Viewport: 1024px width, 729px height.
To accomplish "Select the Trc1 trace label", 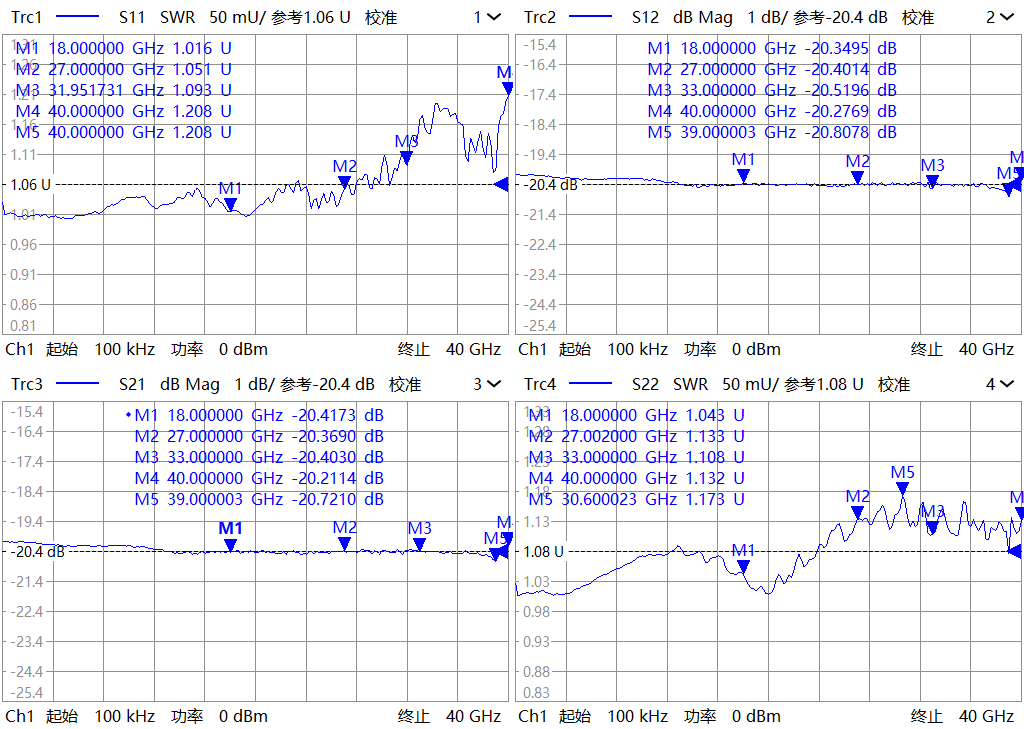I will (27, 17).
